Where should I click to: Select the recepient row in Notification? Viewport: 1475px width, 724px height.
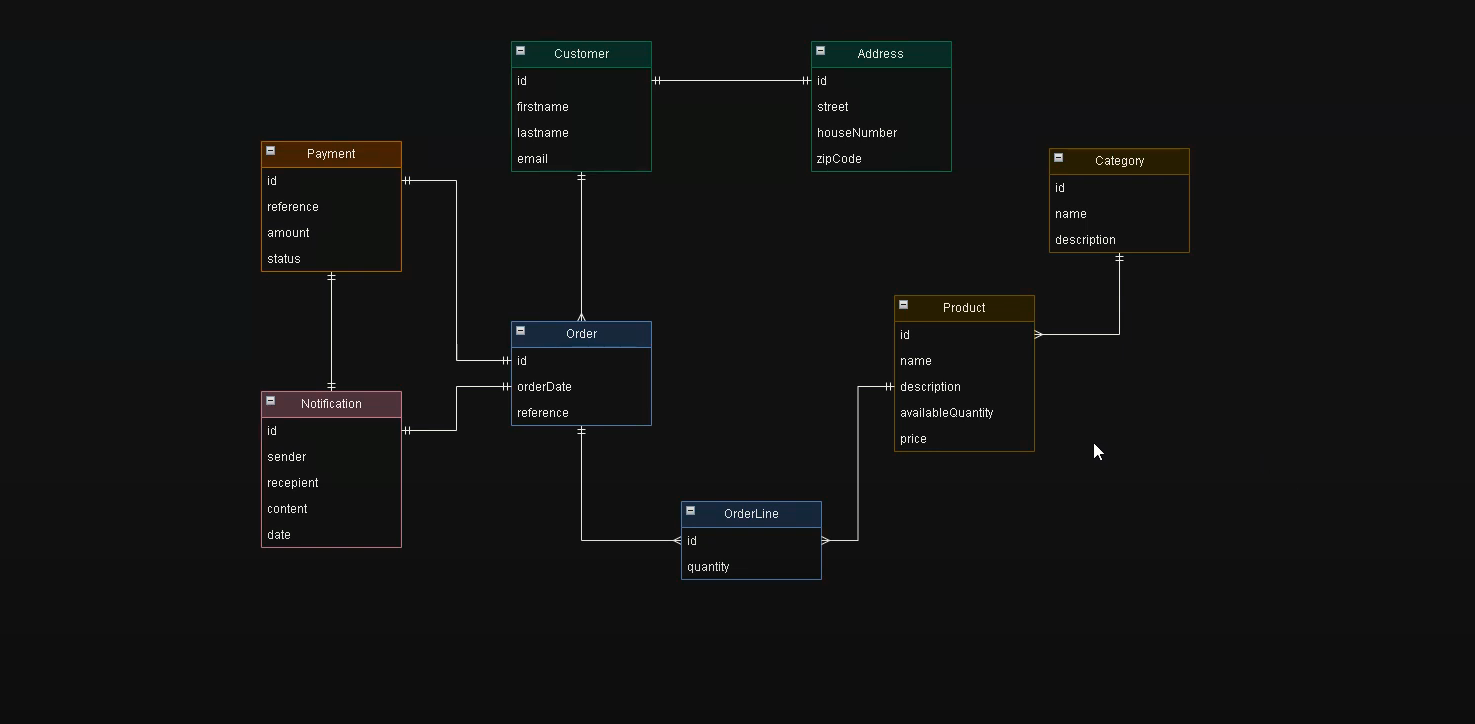(292, 483)
